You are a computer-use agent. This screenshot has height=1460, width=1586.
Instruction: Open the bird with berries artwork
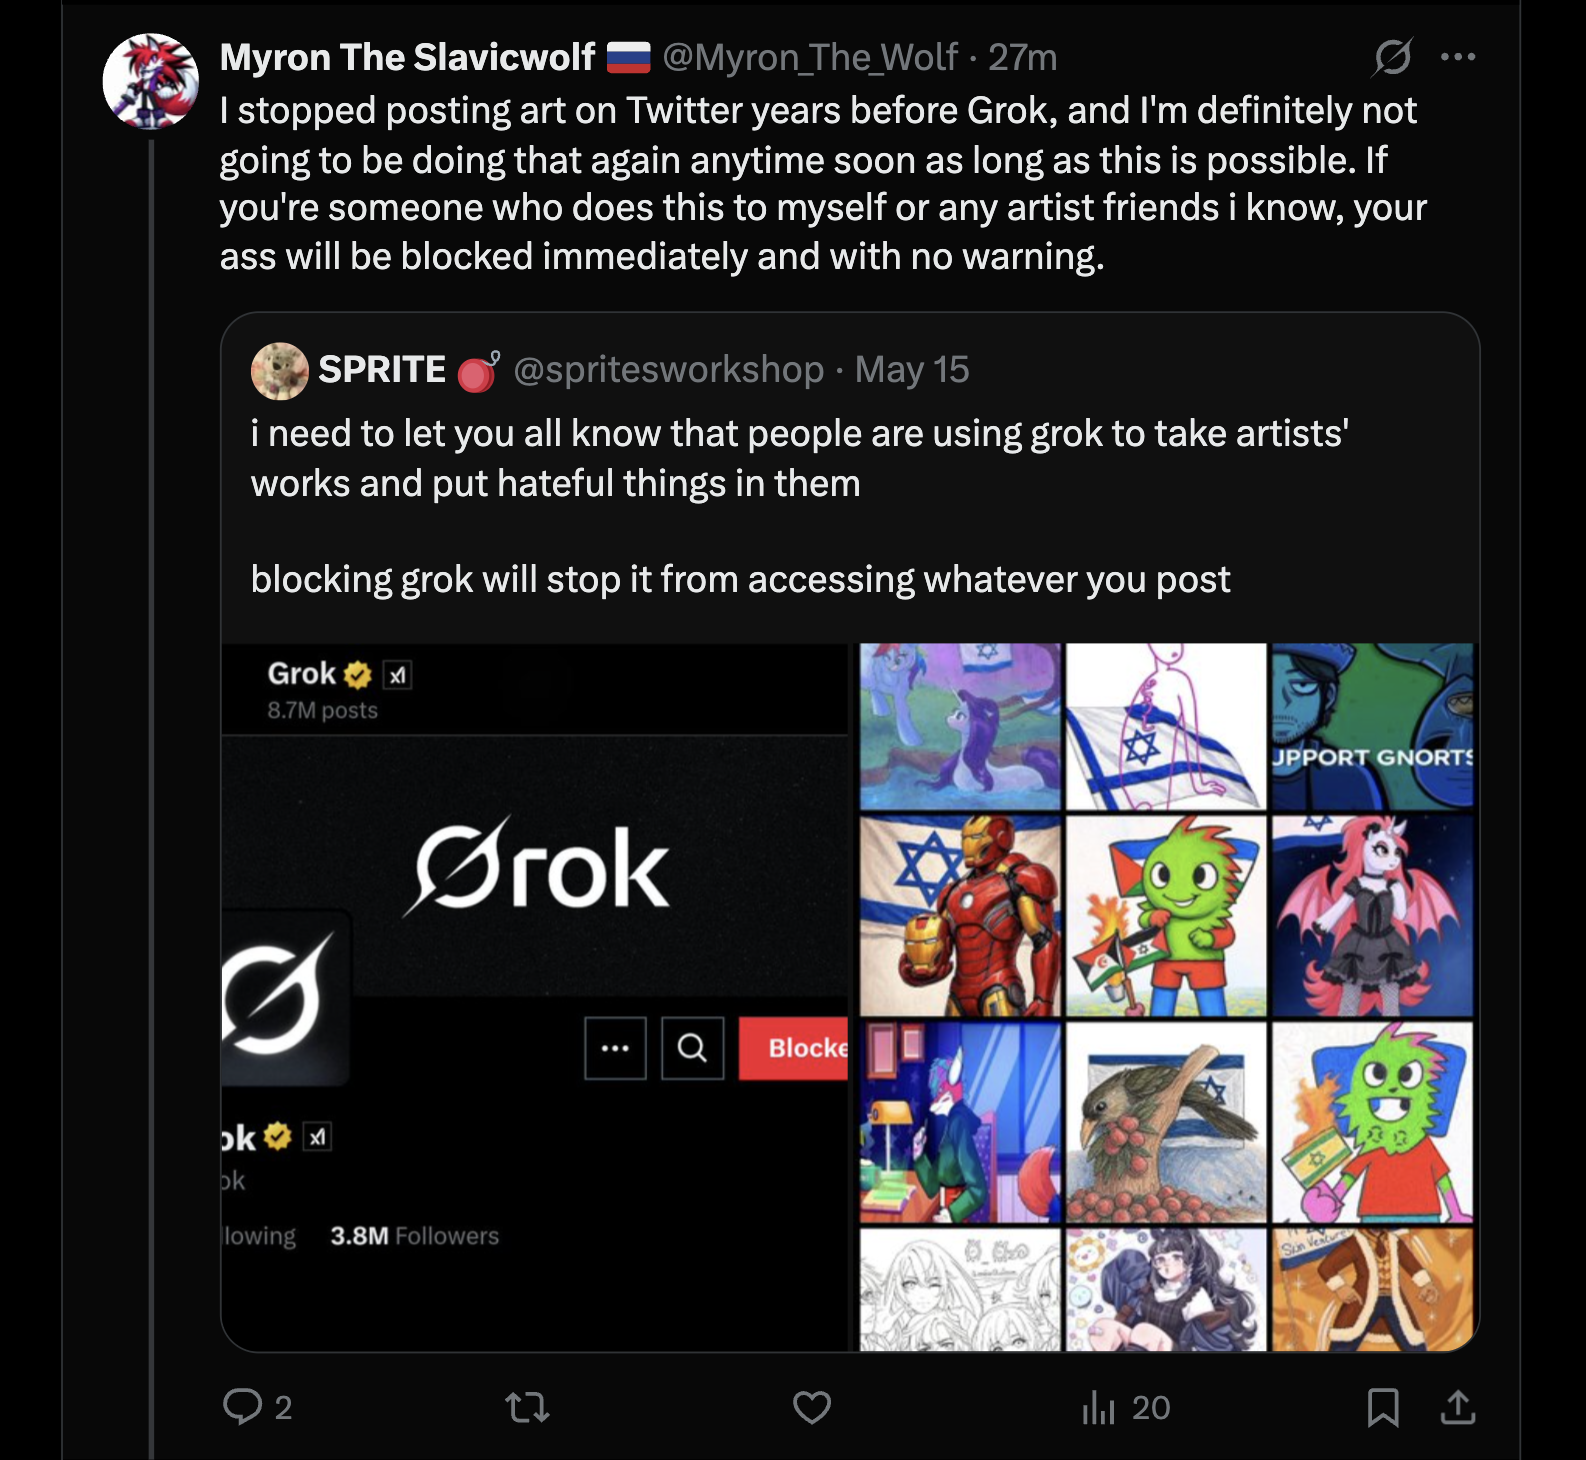click(1166, 1122)
